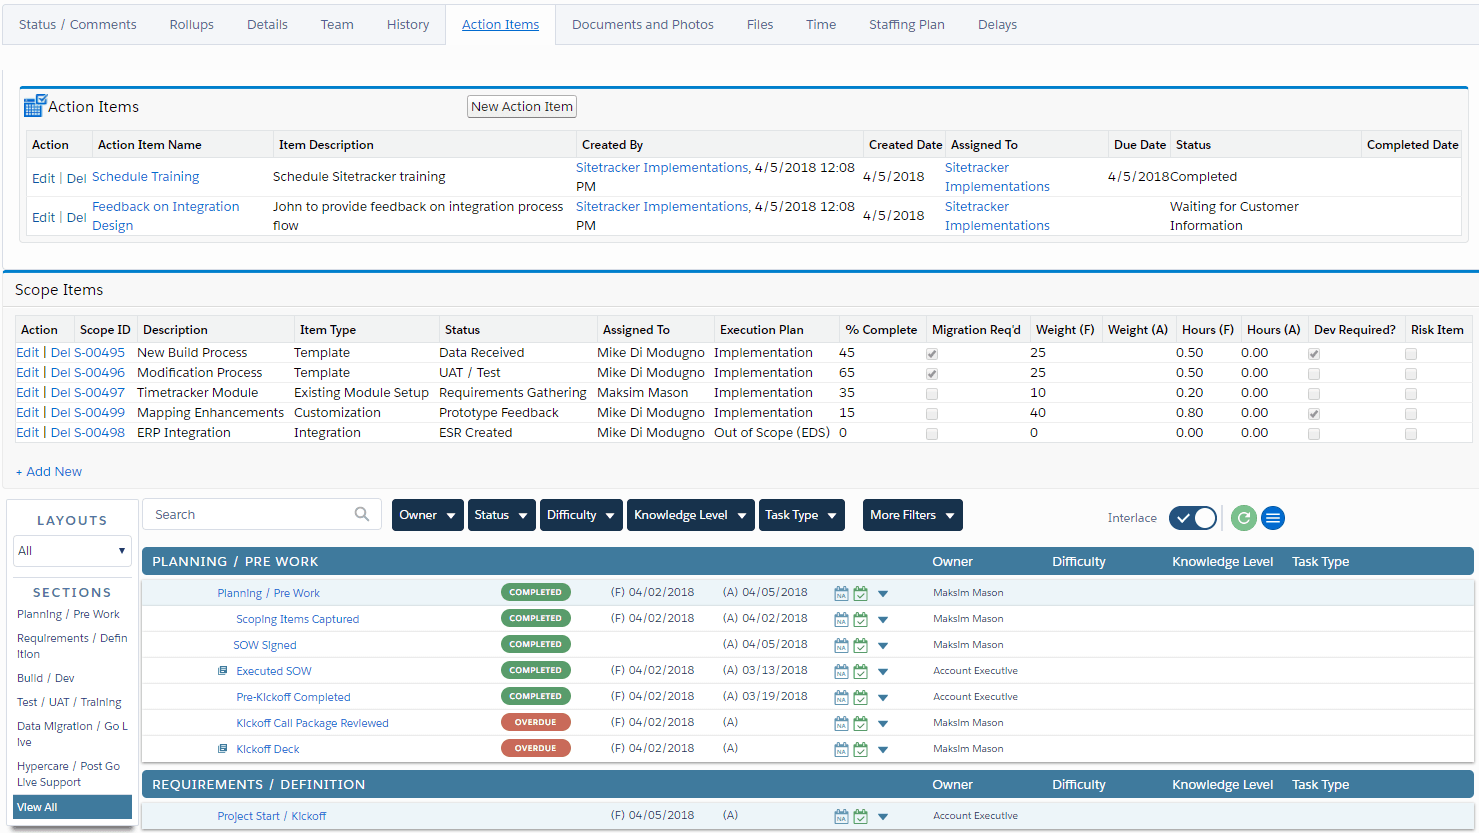1479x833 pixels.
Task: Click the NA calendar icon for SOW Signed row
Action: pos(841,645)
